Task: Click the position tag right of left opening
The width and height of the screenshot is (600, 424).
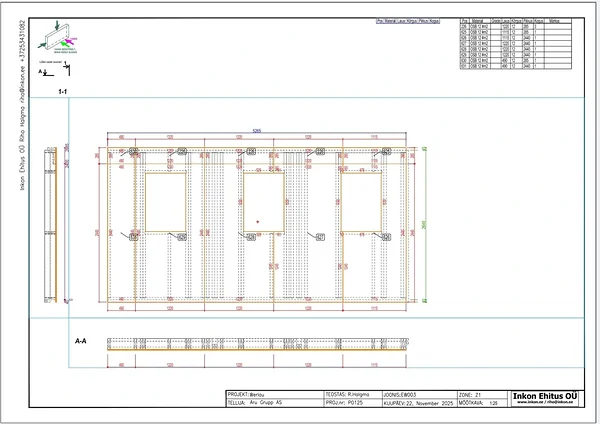Action: [x=183, y=237]
